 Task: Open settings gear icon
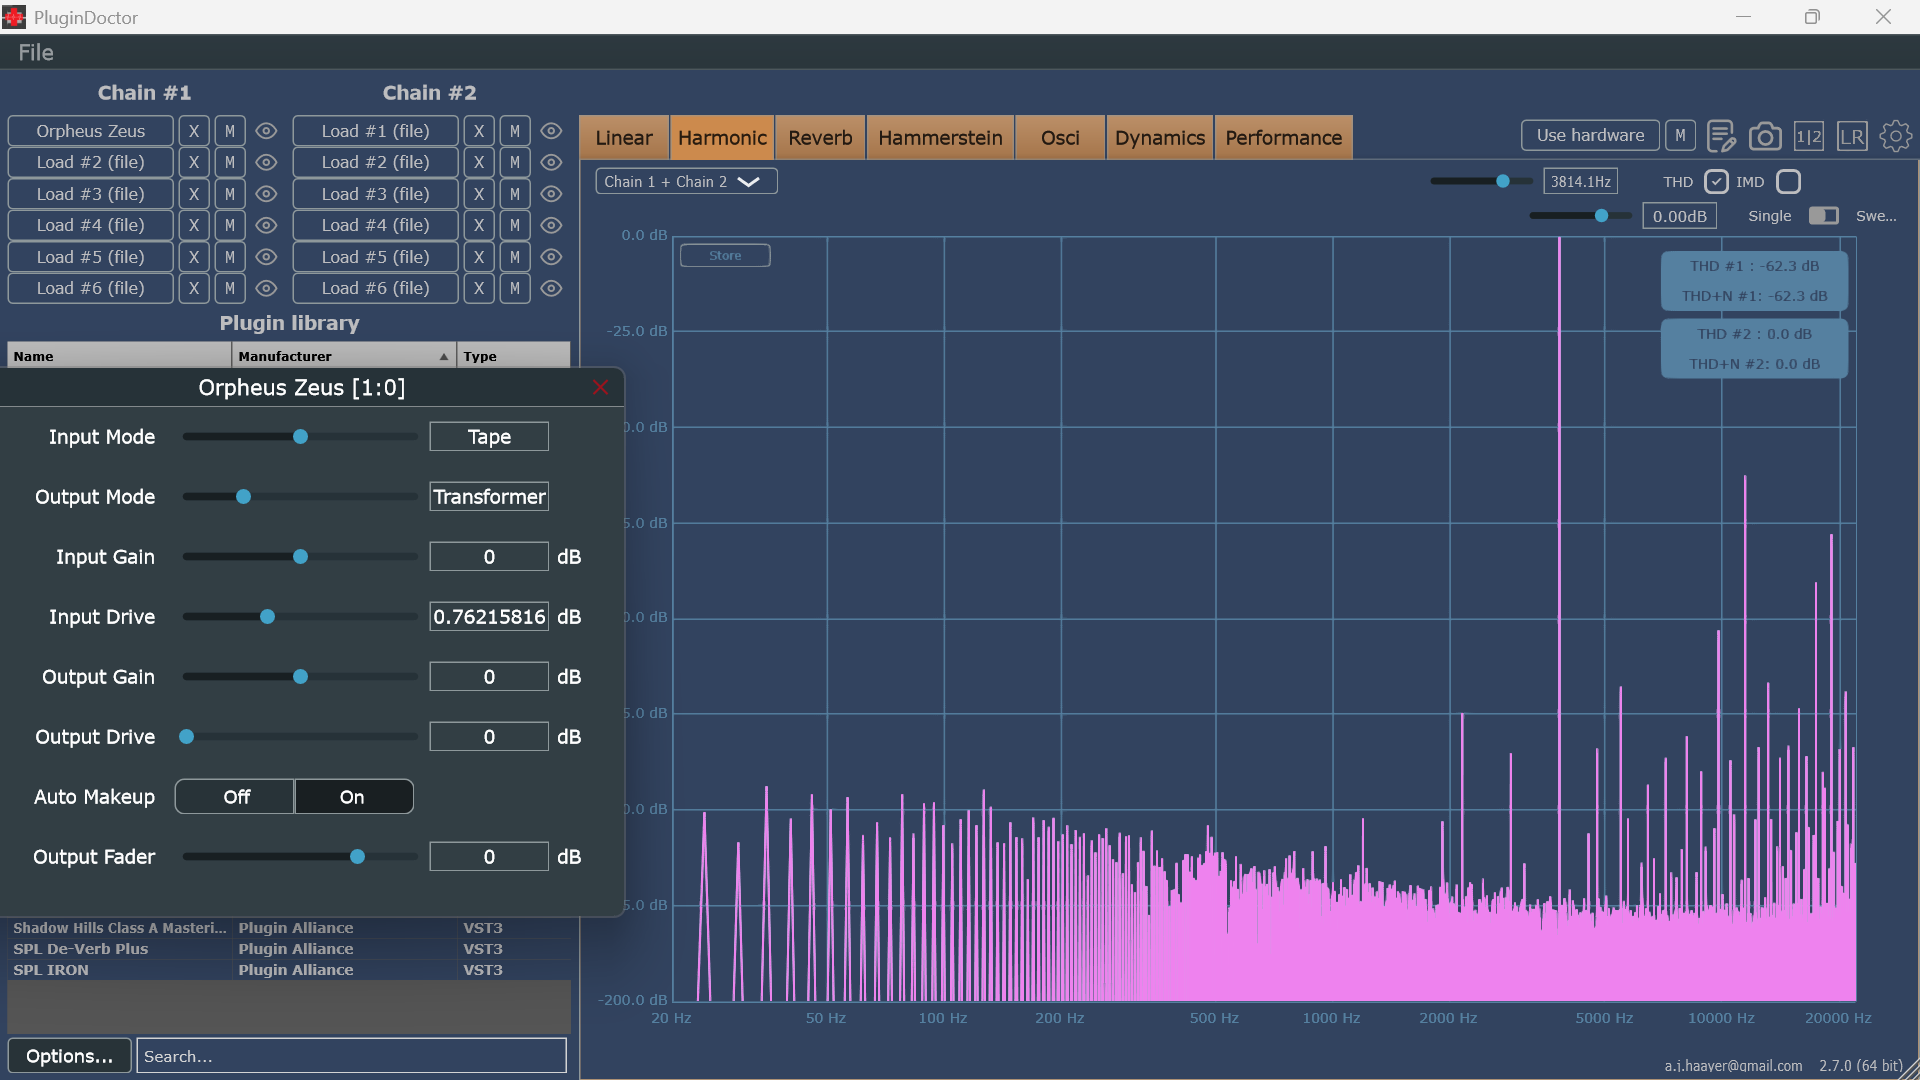pos(1896,136)
